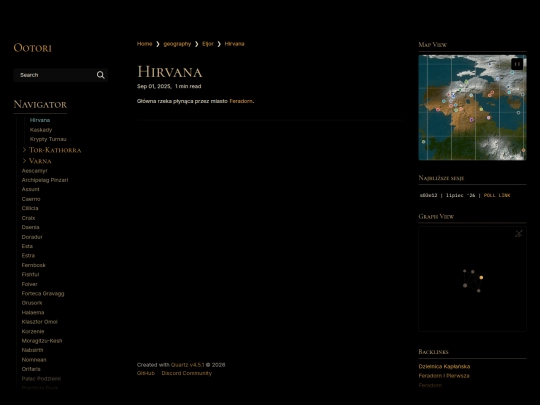Open Fishful in the Navigator
Viewport: 540px width, 405px height.
(x=30, y=274)
